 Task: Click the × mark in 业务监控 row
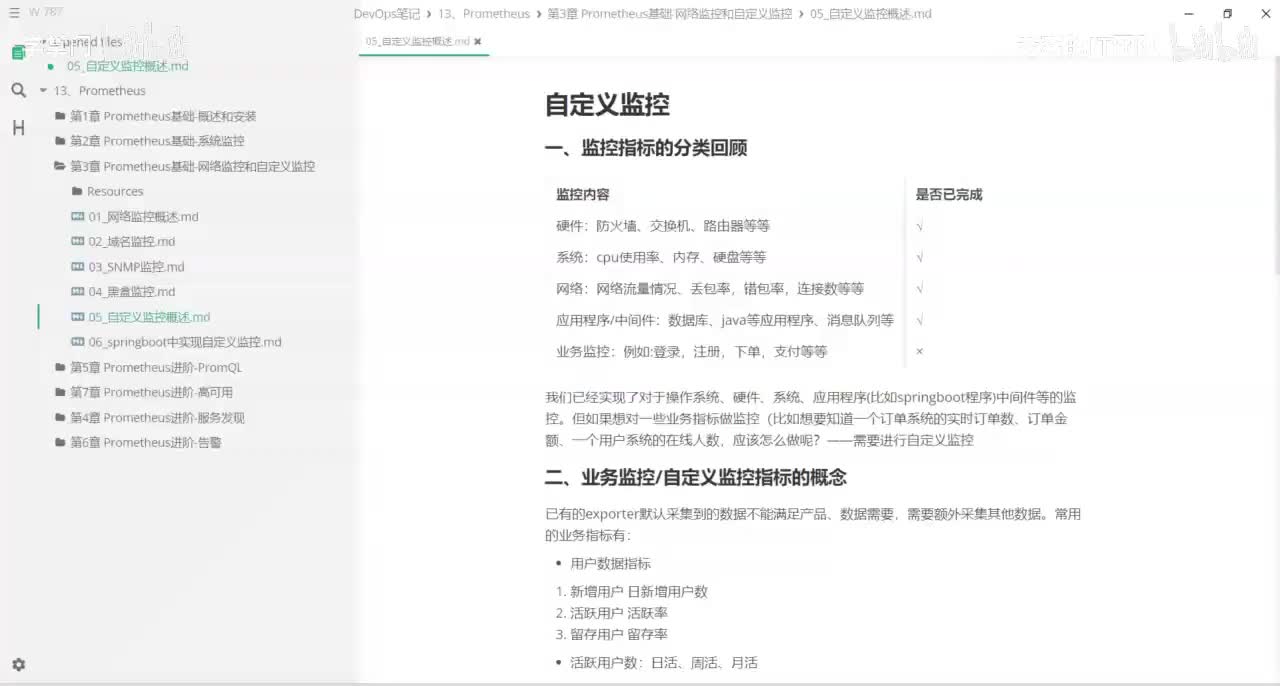click(919, 352)
